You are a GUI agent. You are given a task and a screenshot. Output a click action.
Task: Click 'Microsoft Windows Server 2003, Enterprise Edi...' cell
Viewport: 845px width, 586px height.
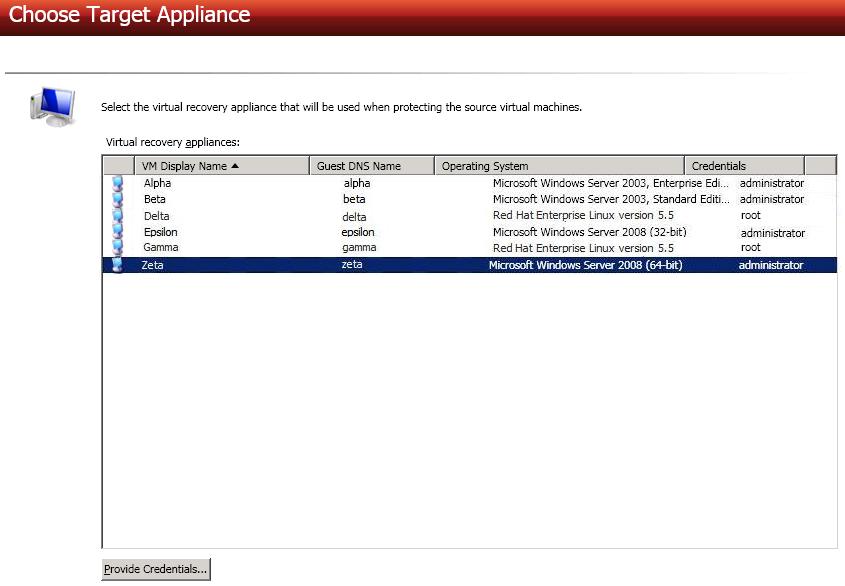(x=611, y=183)
